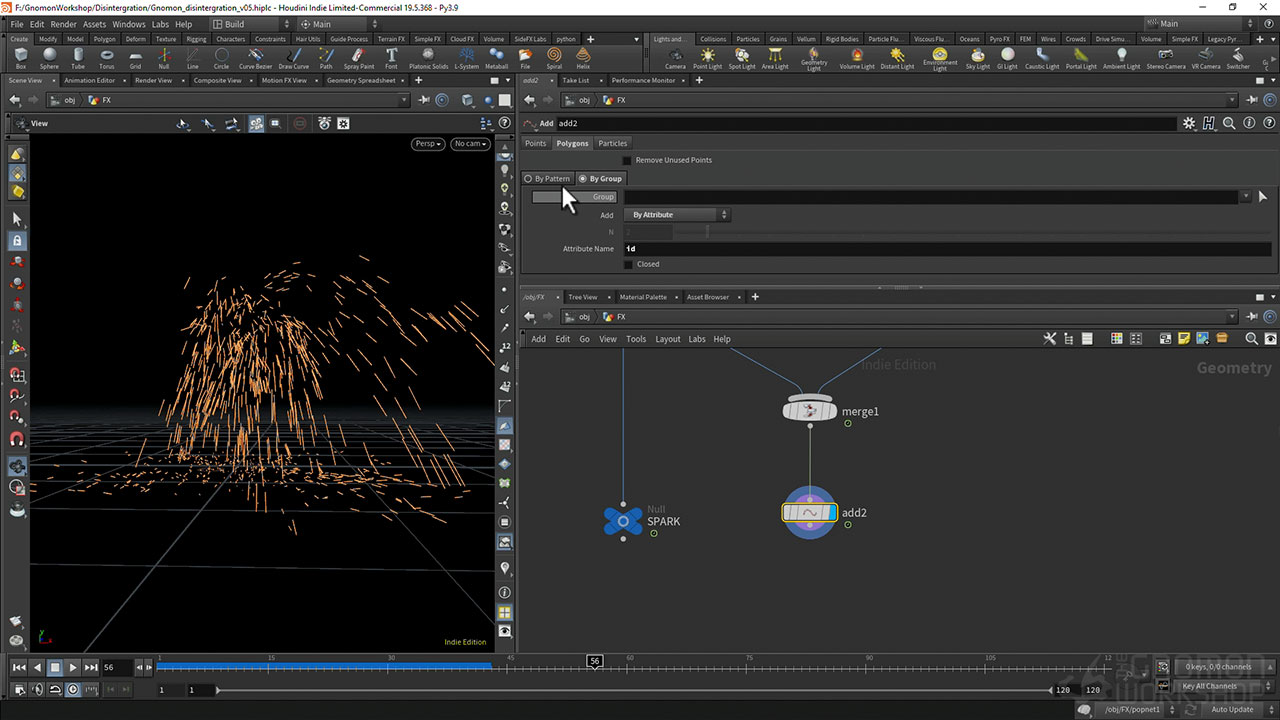1280x720 pixels.
Task: Open Layout menu in network editor
Action: point(667,339)
